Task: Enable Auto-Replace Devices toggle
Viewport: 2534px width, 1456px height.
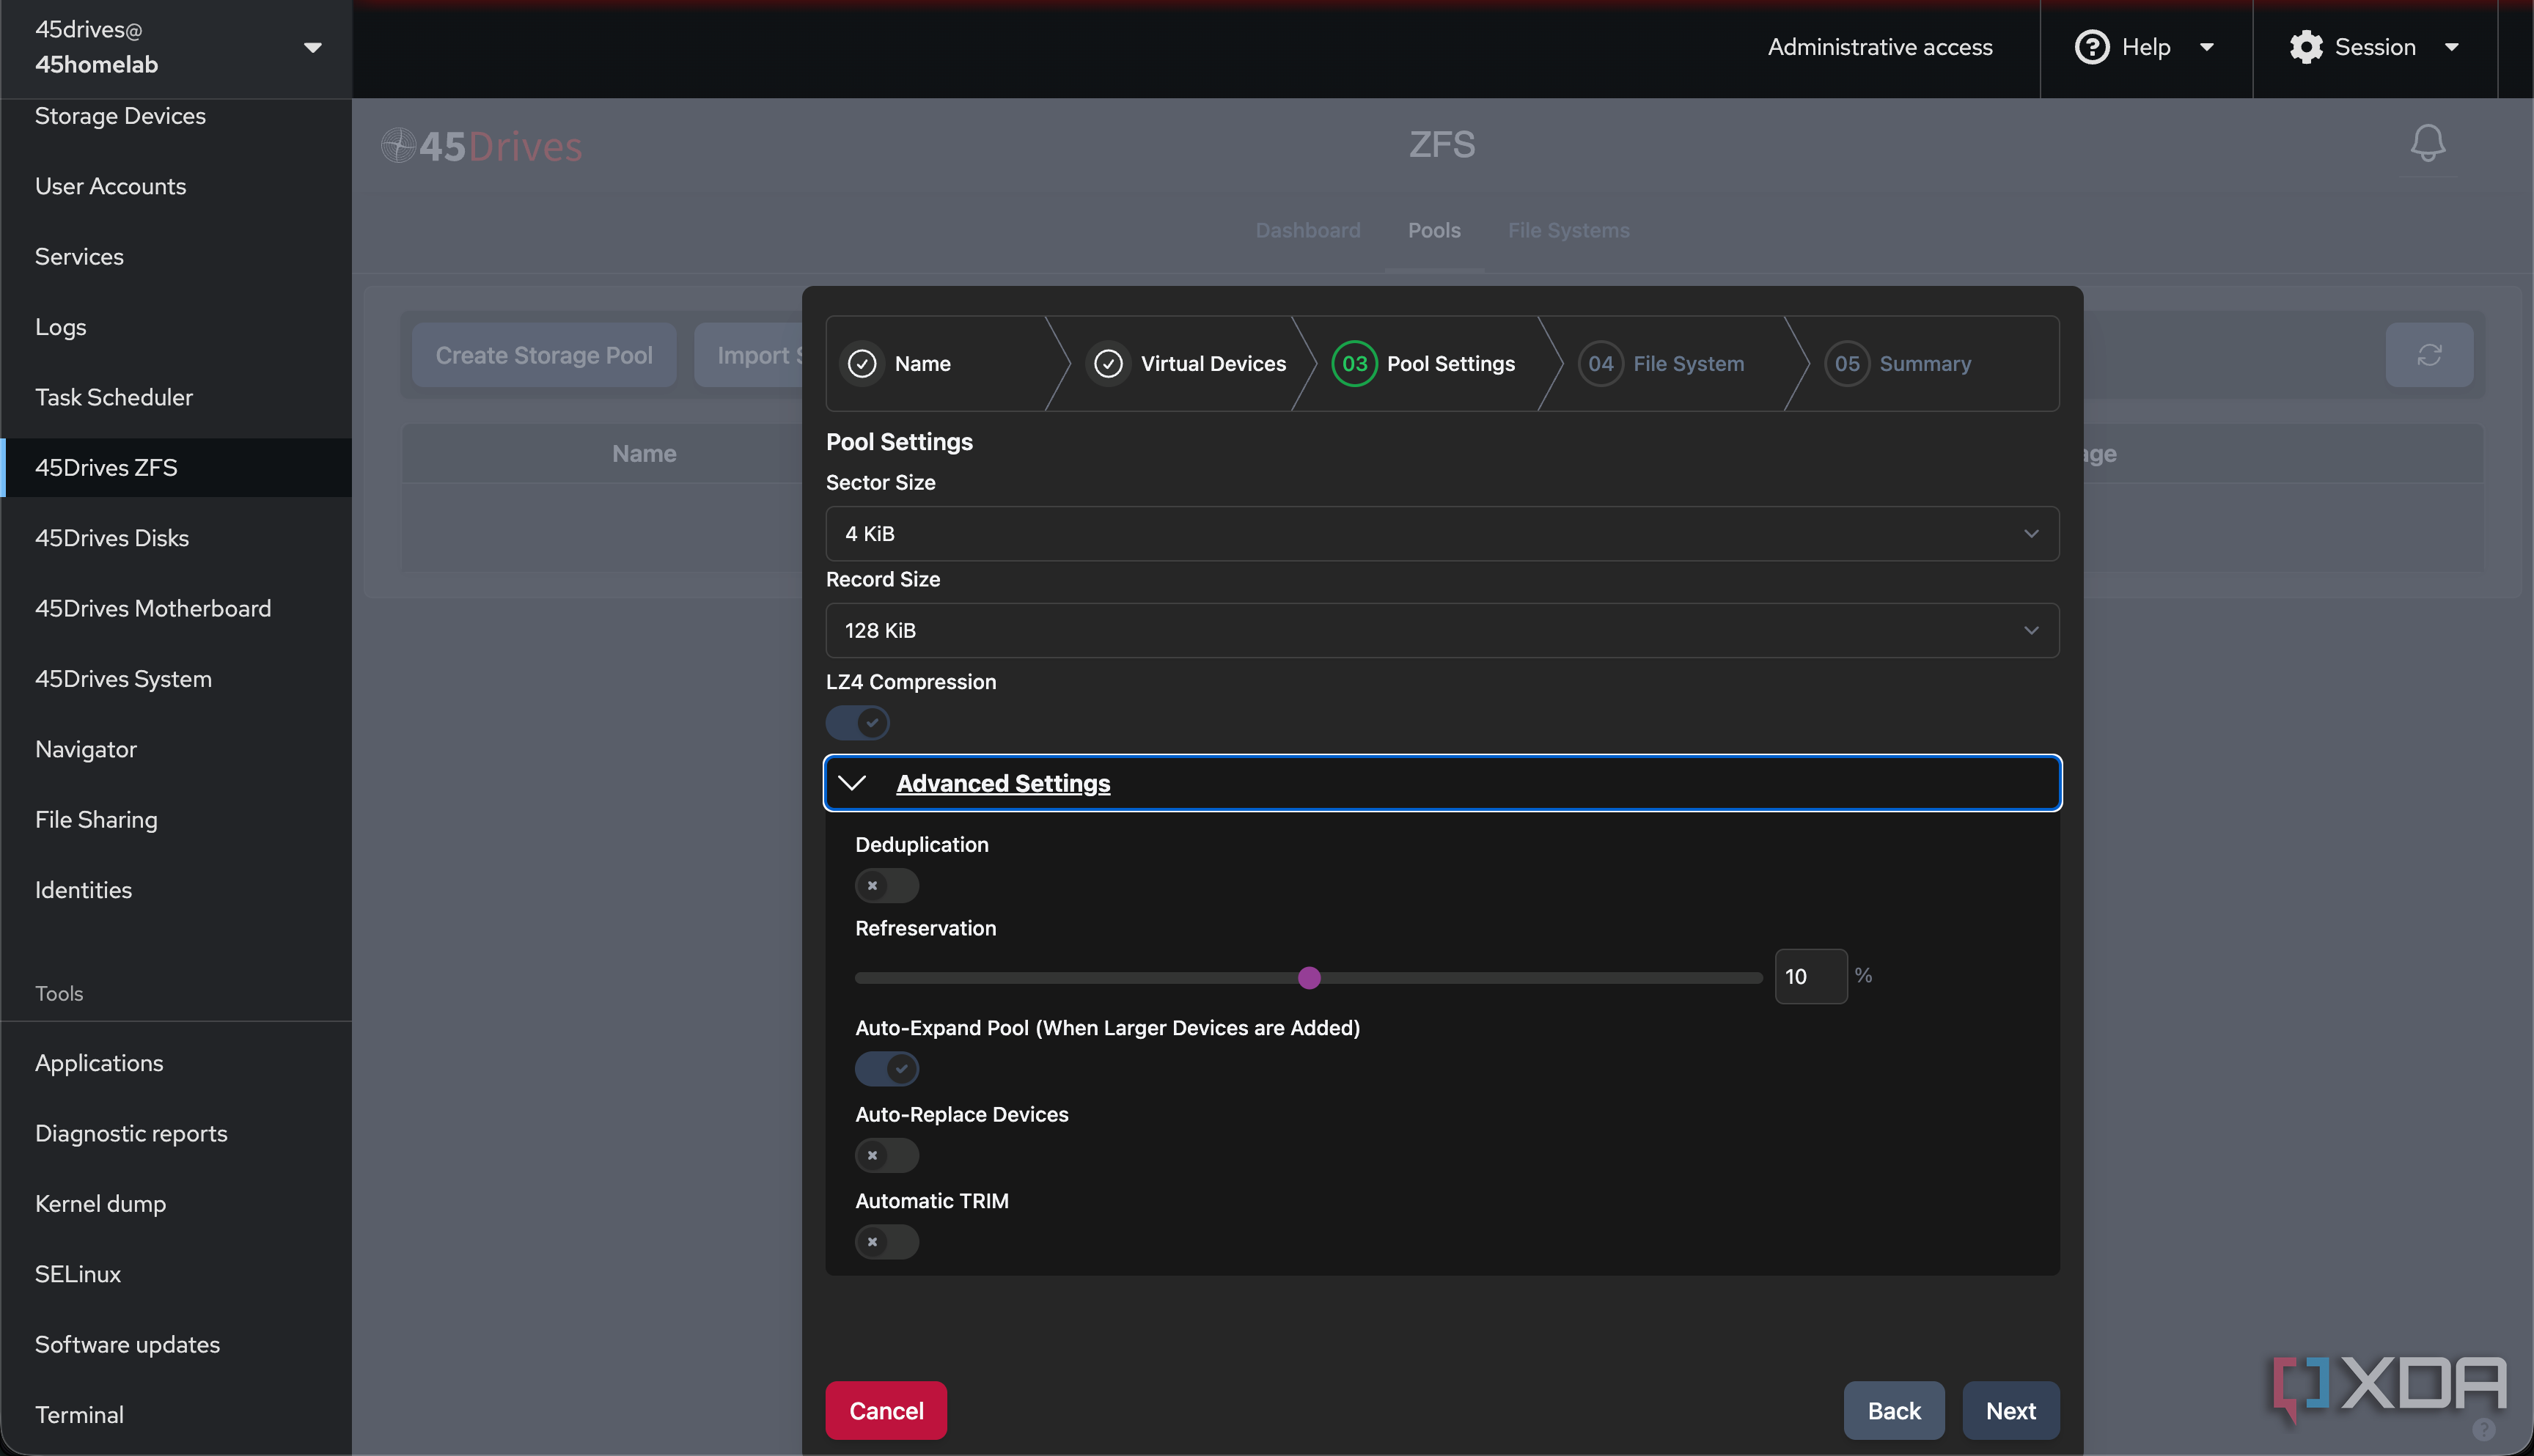Action: click(886, 1155)
